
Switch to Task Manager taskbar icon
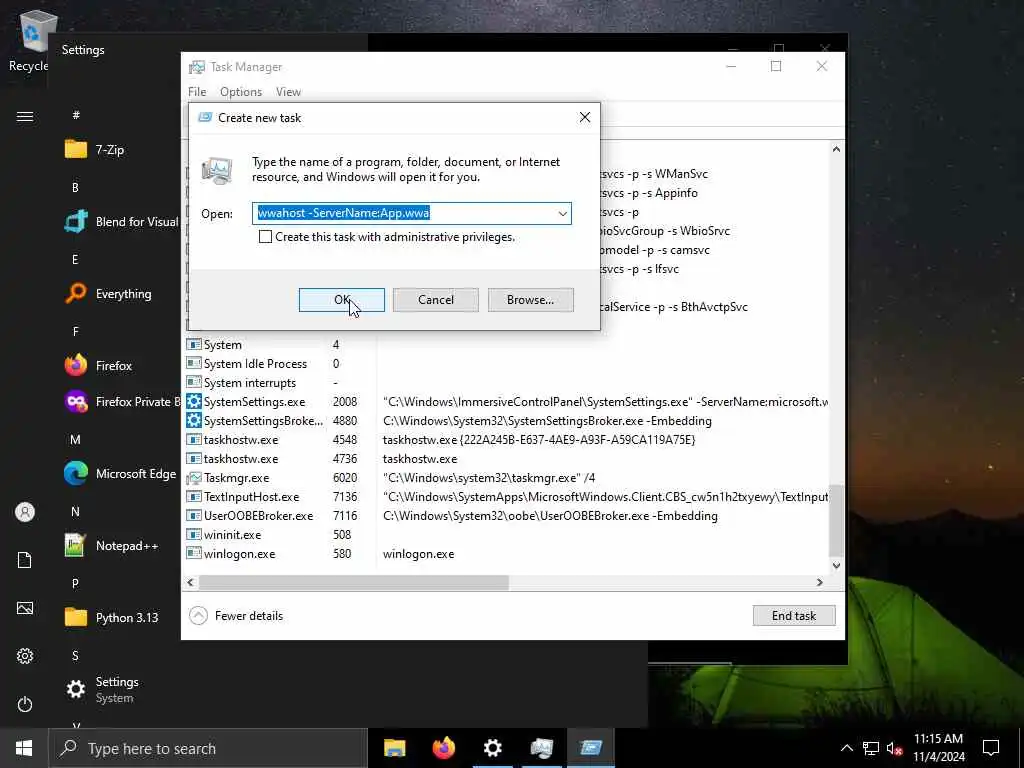pos(541,748)
